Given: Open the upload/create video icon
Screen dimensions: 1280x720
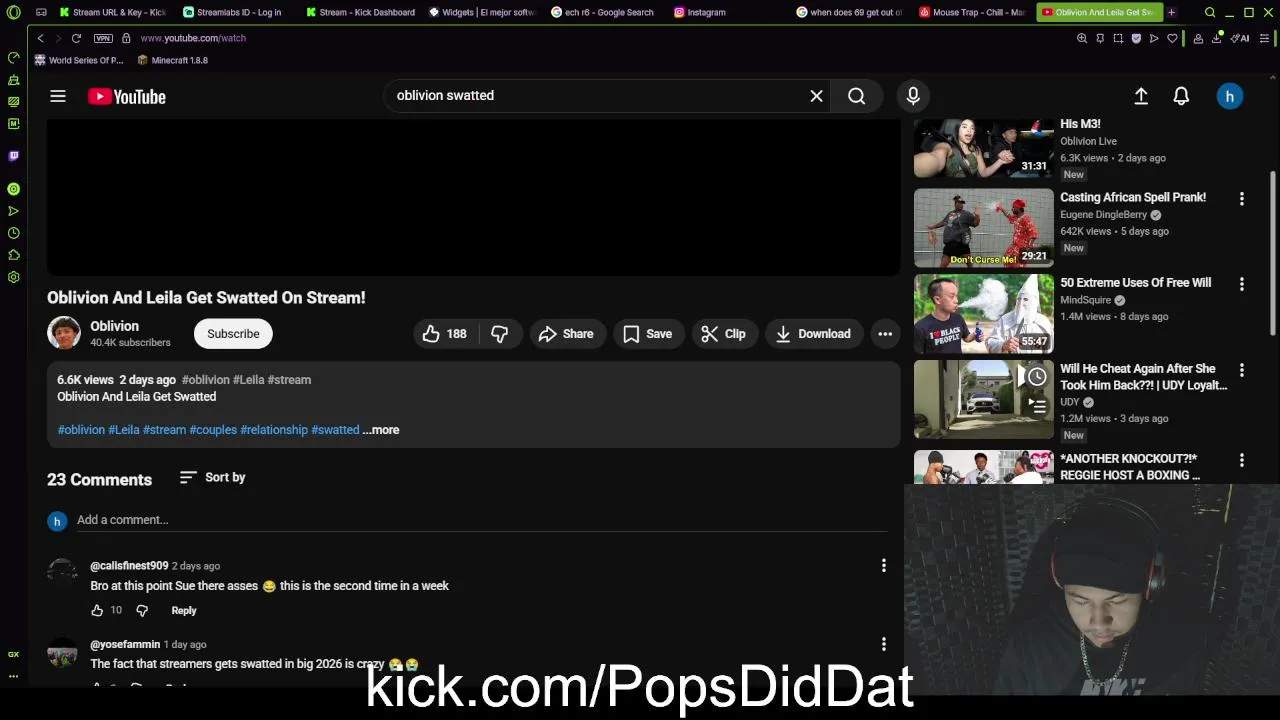Looking at the screenshot, I should (x=1141, y=96).
